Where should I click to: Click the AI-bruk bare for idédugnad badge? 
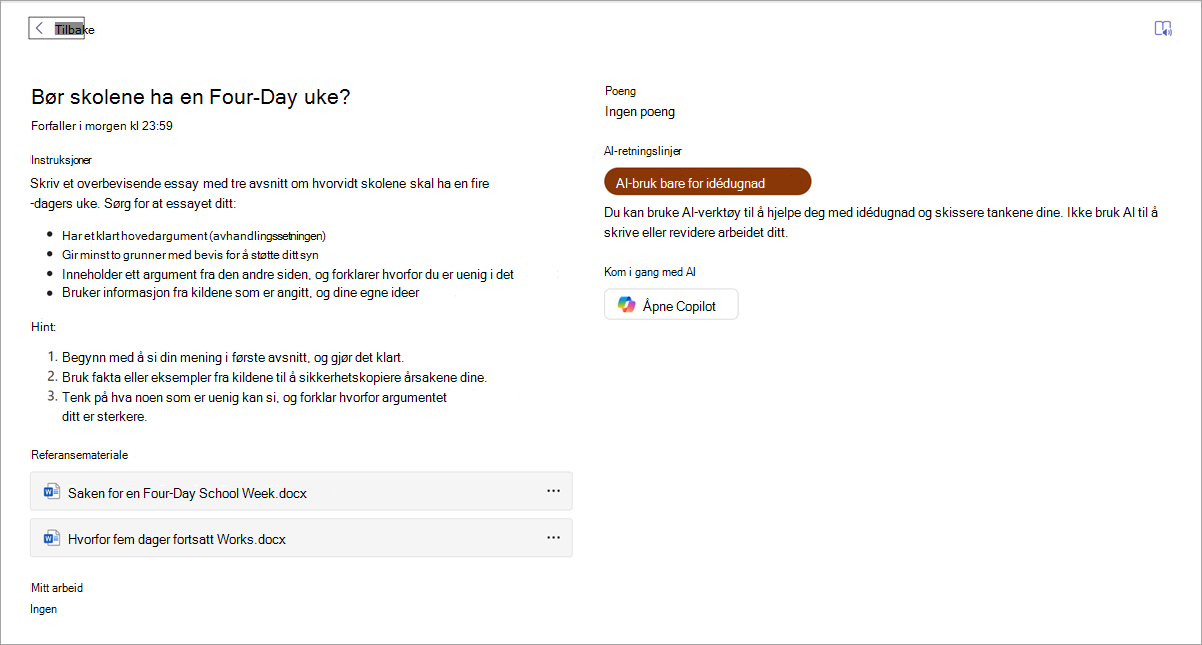[x=708, y=182]
